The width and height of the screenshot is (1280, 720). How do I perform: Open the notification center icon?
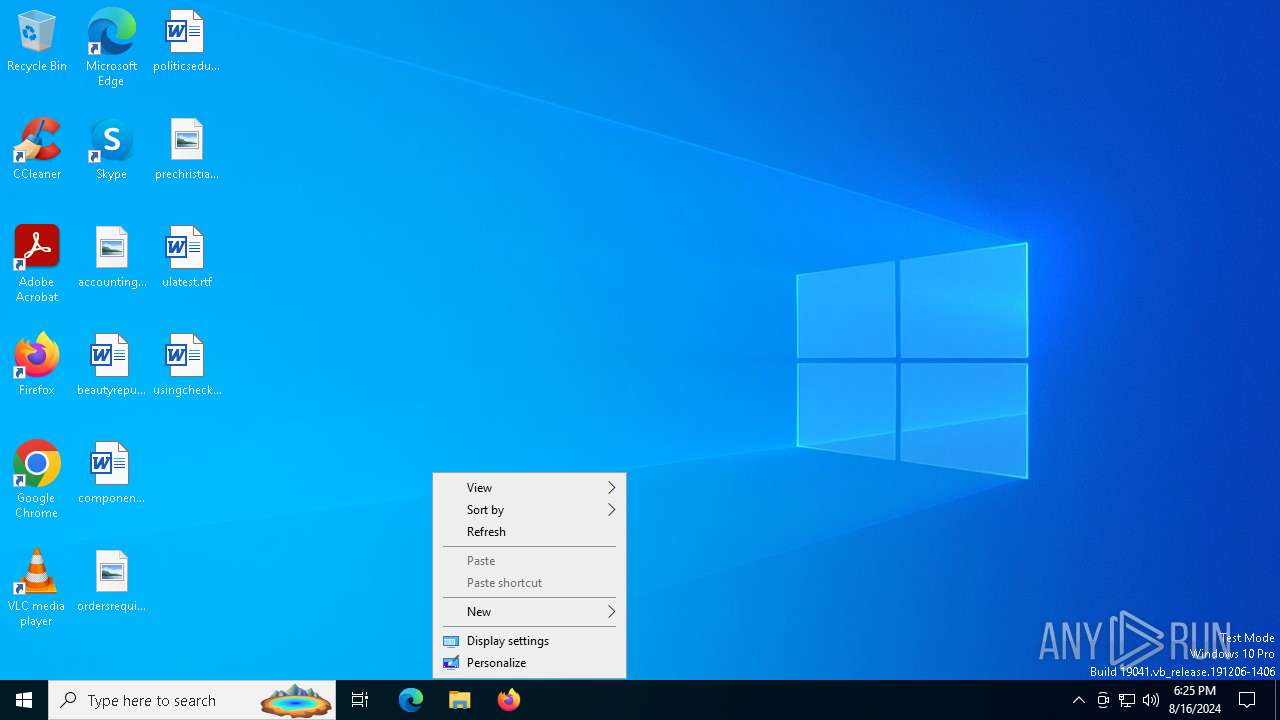point(1248,700)
